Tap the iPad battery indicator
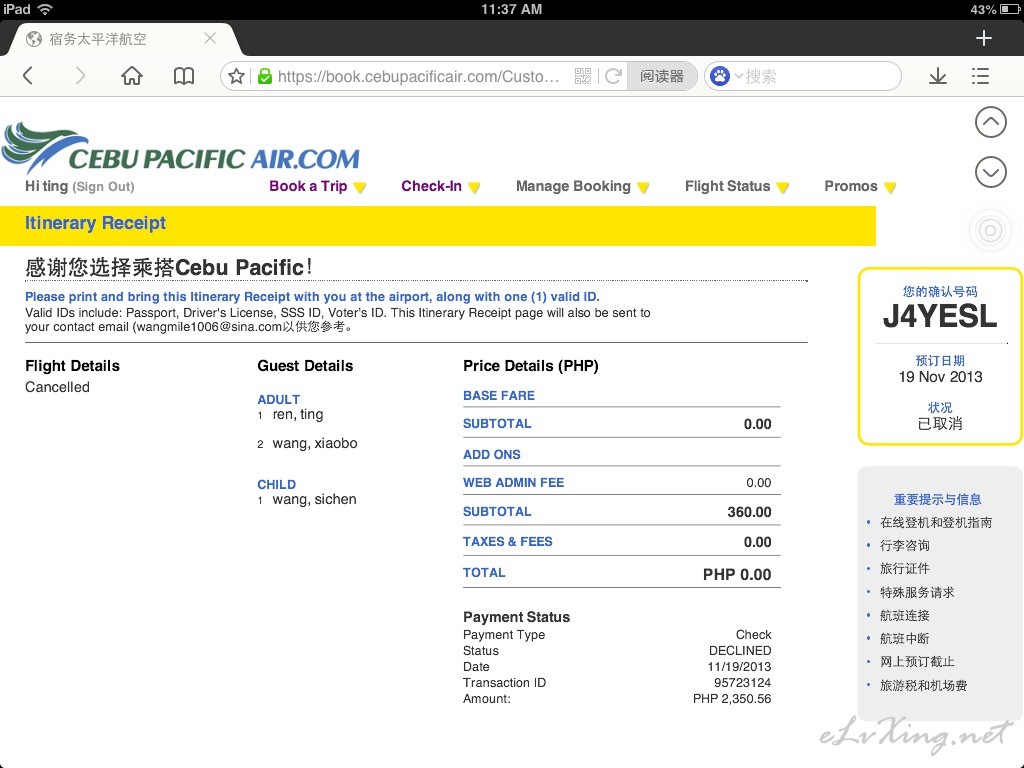 tap(1010, 9)
